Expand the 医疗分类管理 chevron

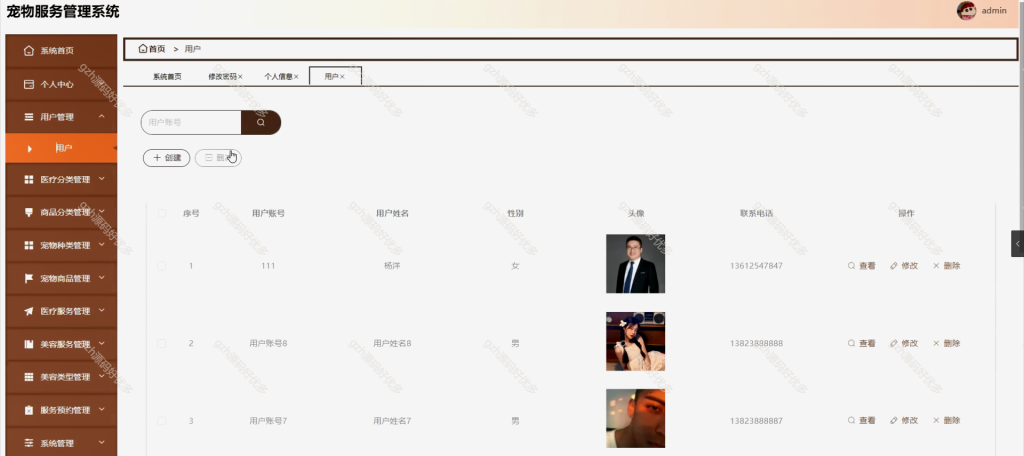click(102, 178)
